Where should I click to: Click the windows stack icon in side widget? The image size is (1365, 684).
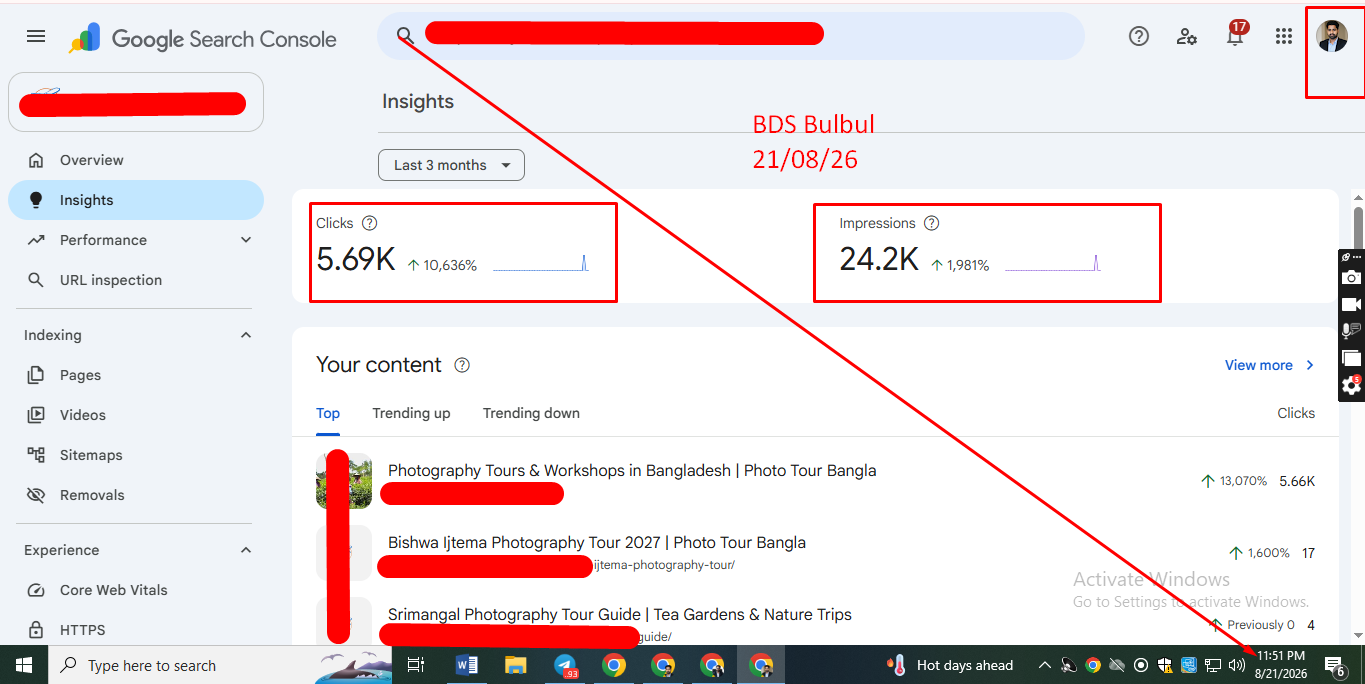pos(1351,358)
